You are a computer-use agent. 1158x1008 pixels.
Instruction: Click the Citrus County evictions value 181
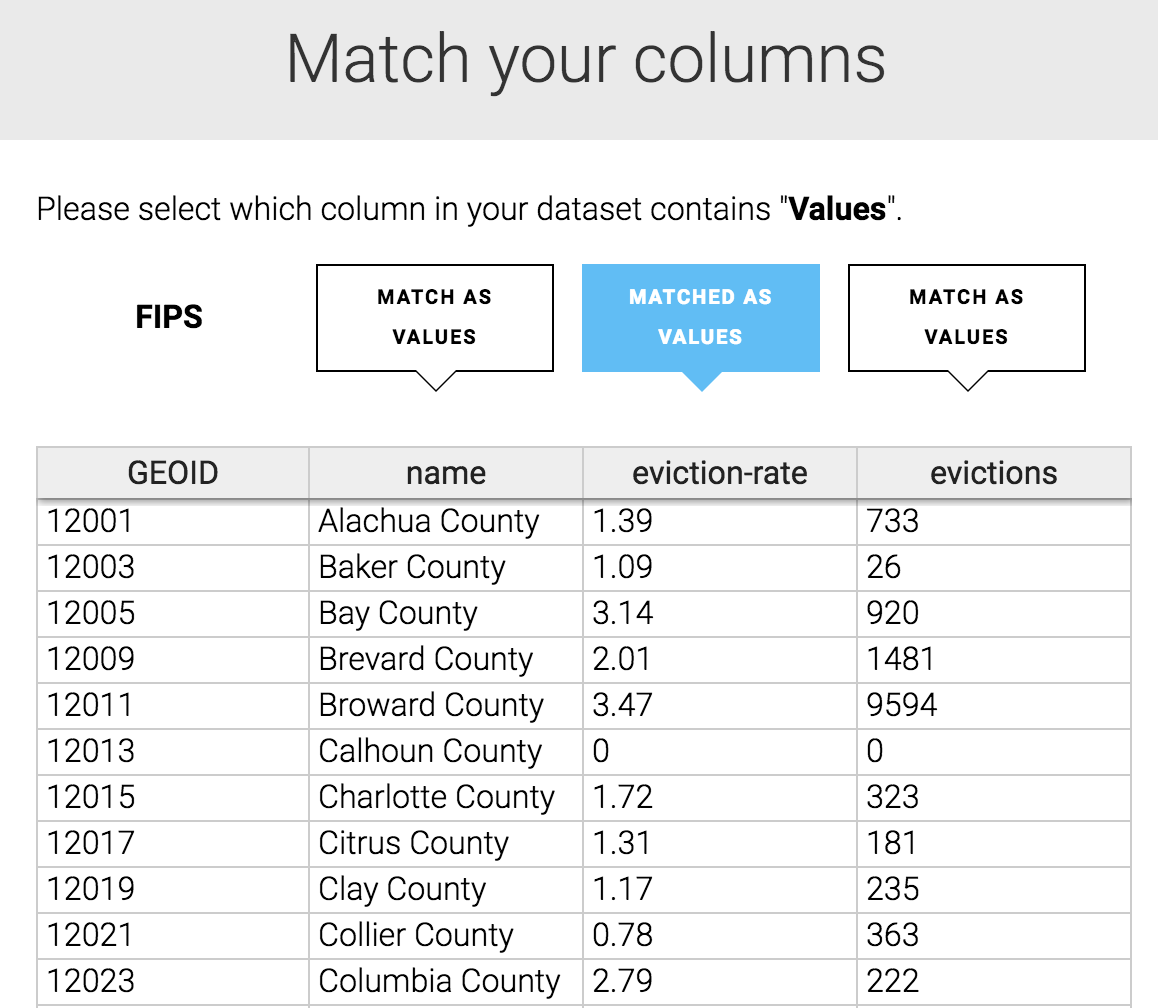(892, 843)
